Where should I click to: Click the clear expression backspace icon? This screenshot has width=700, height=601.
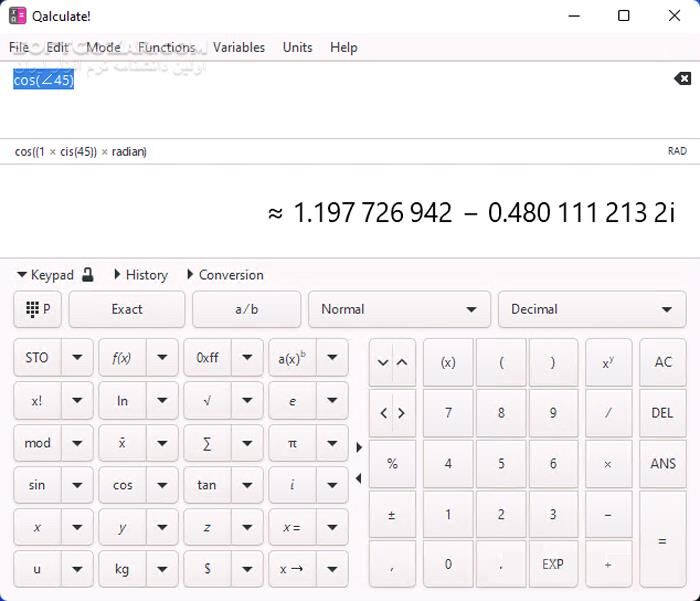[681, 79]
